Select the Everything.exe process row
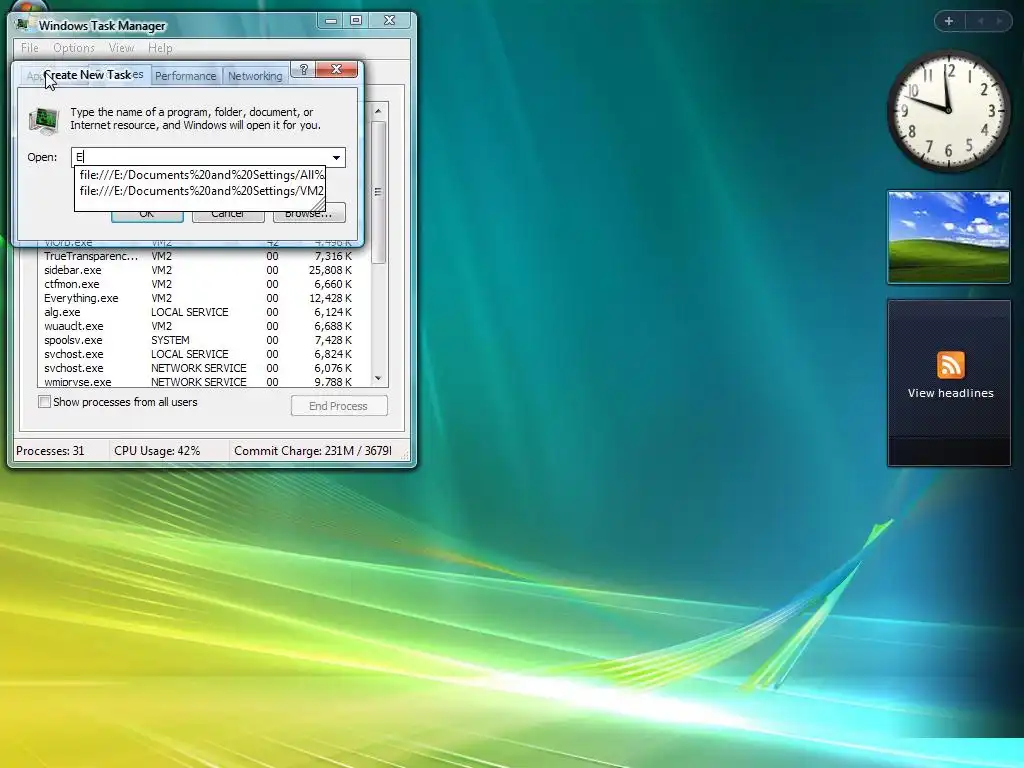Viewport: 1024px width, 768px height. click(204, 298)
